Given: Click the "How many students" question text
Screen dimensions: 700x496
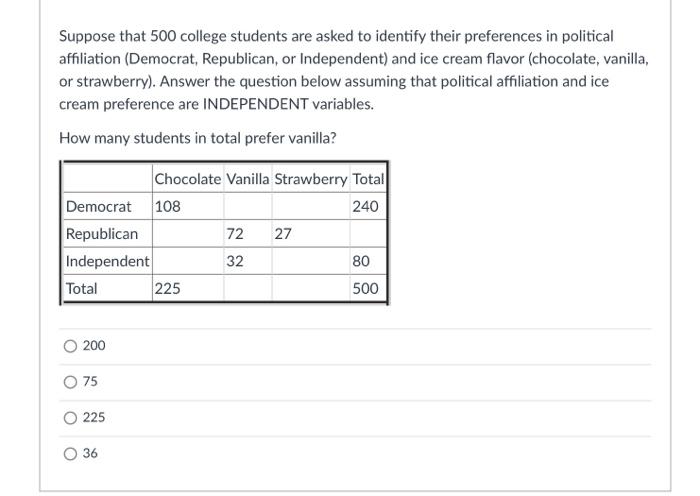Looking at the screenshot, I should tap(198, 138).
